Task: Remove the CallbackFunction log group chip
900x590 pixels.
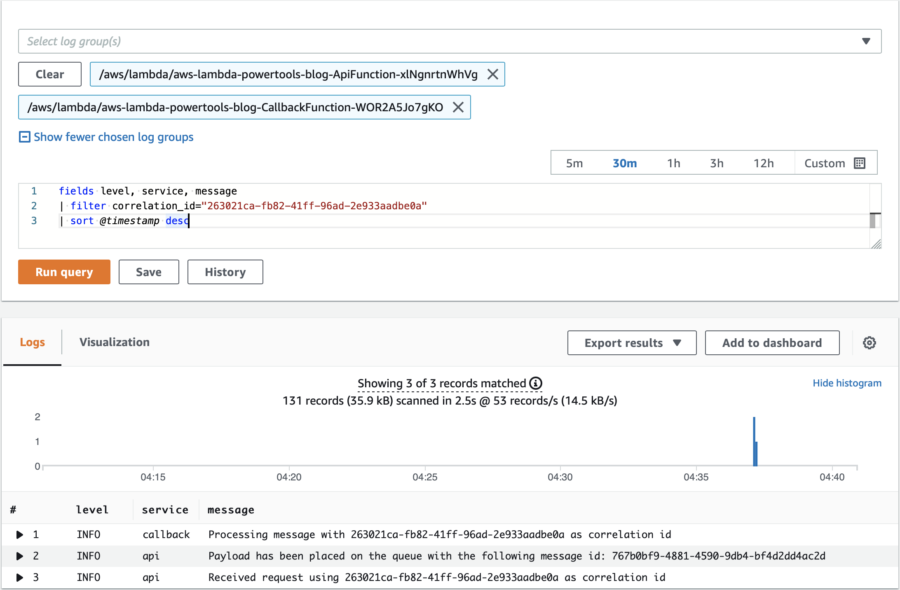Action: (458, 107)
